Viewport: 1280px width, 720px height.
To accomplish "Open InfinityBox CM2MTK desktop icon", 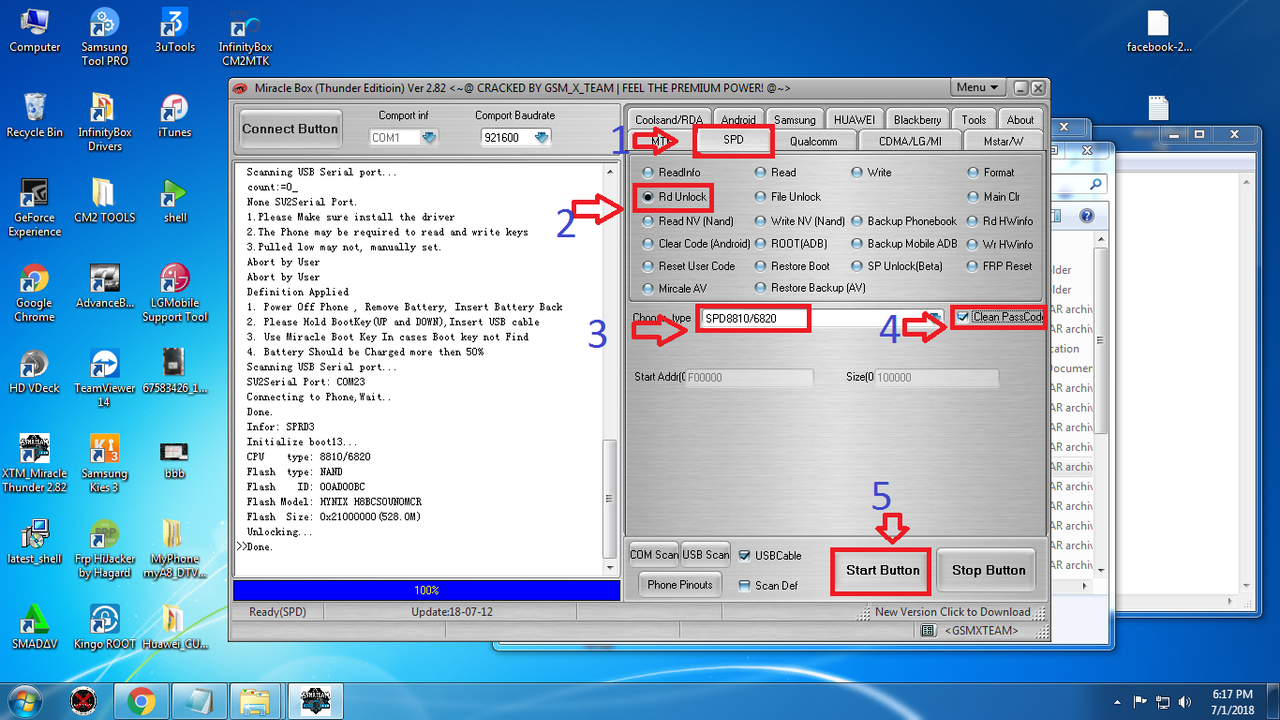I will [245, 37].
